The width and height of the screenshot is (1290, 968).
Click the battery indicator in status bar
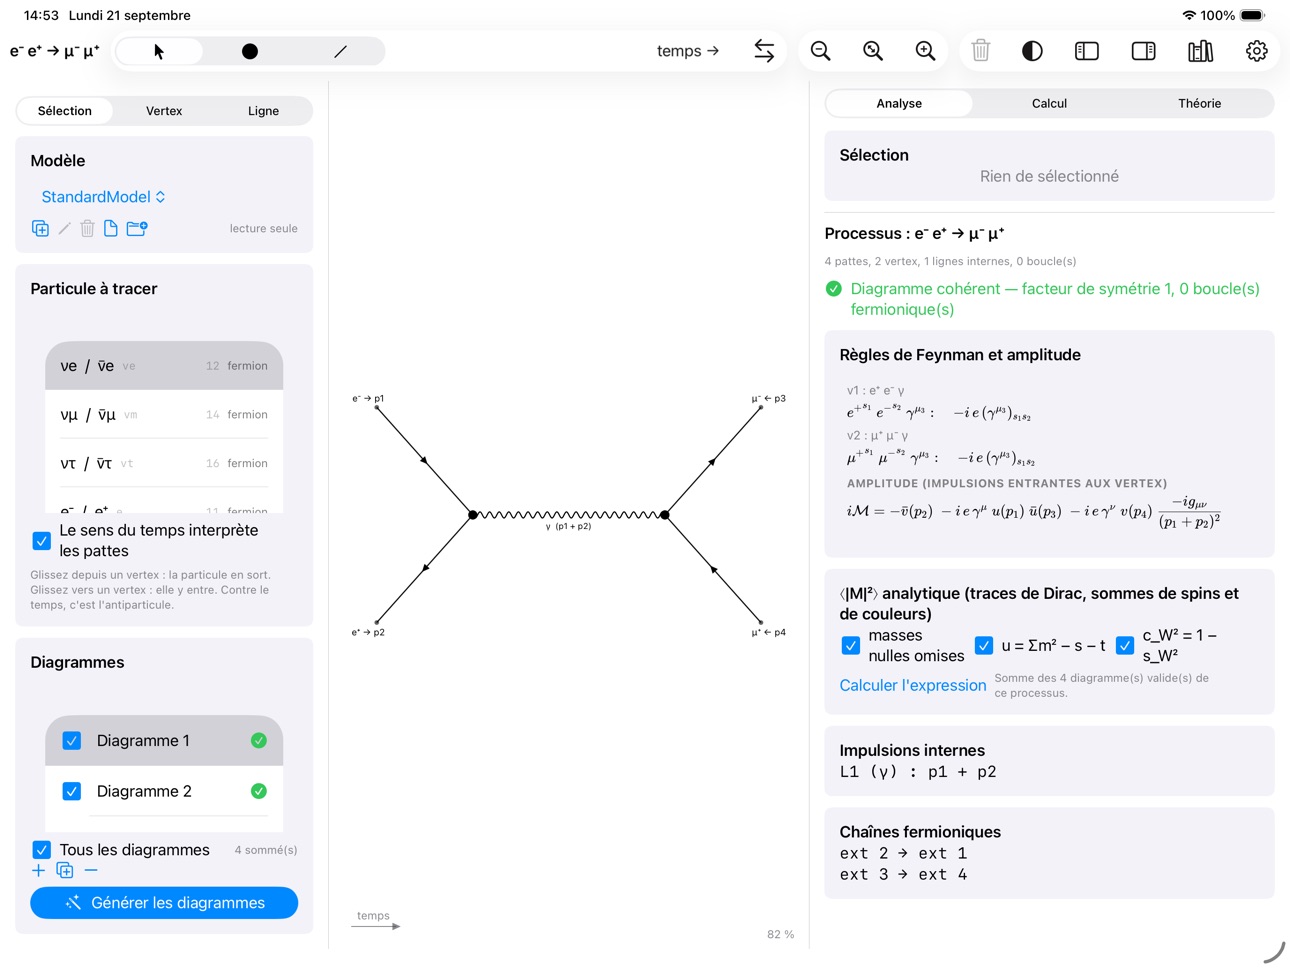pos(1252,15)
